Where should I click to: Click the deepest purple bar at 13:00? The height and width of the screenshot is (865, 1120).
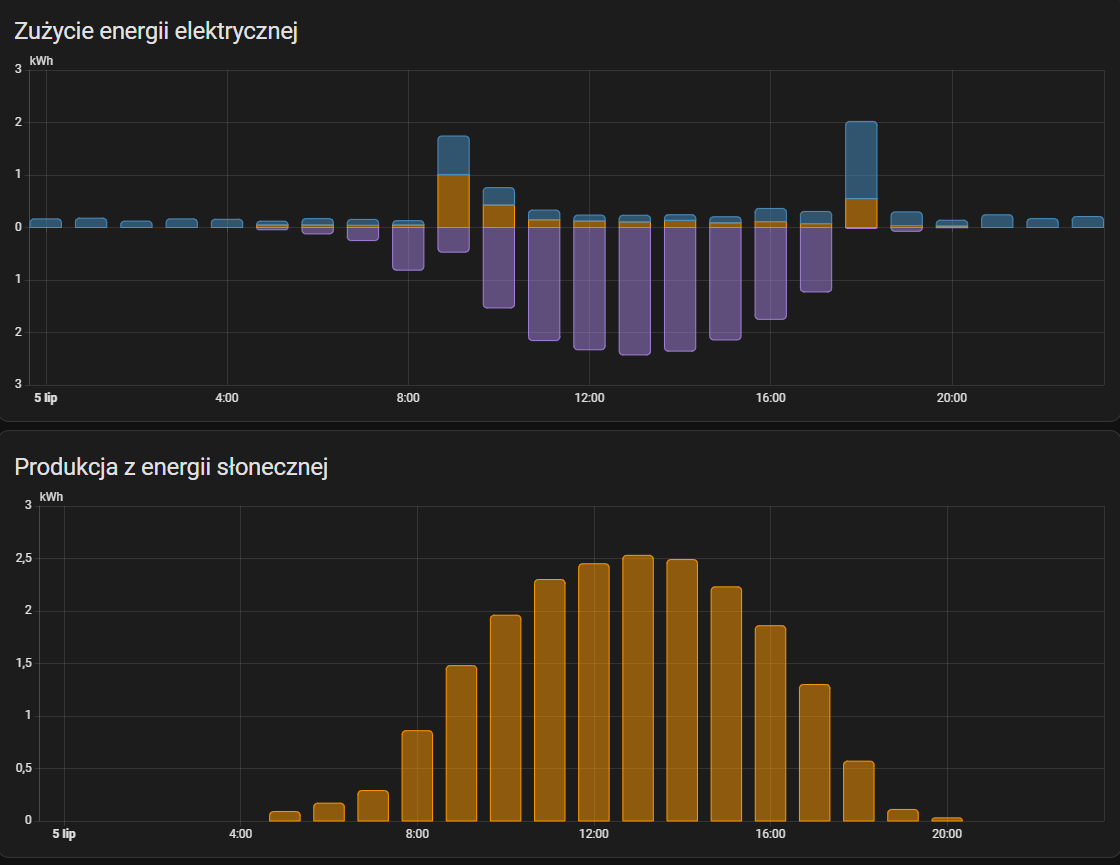point(634,291)
